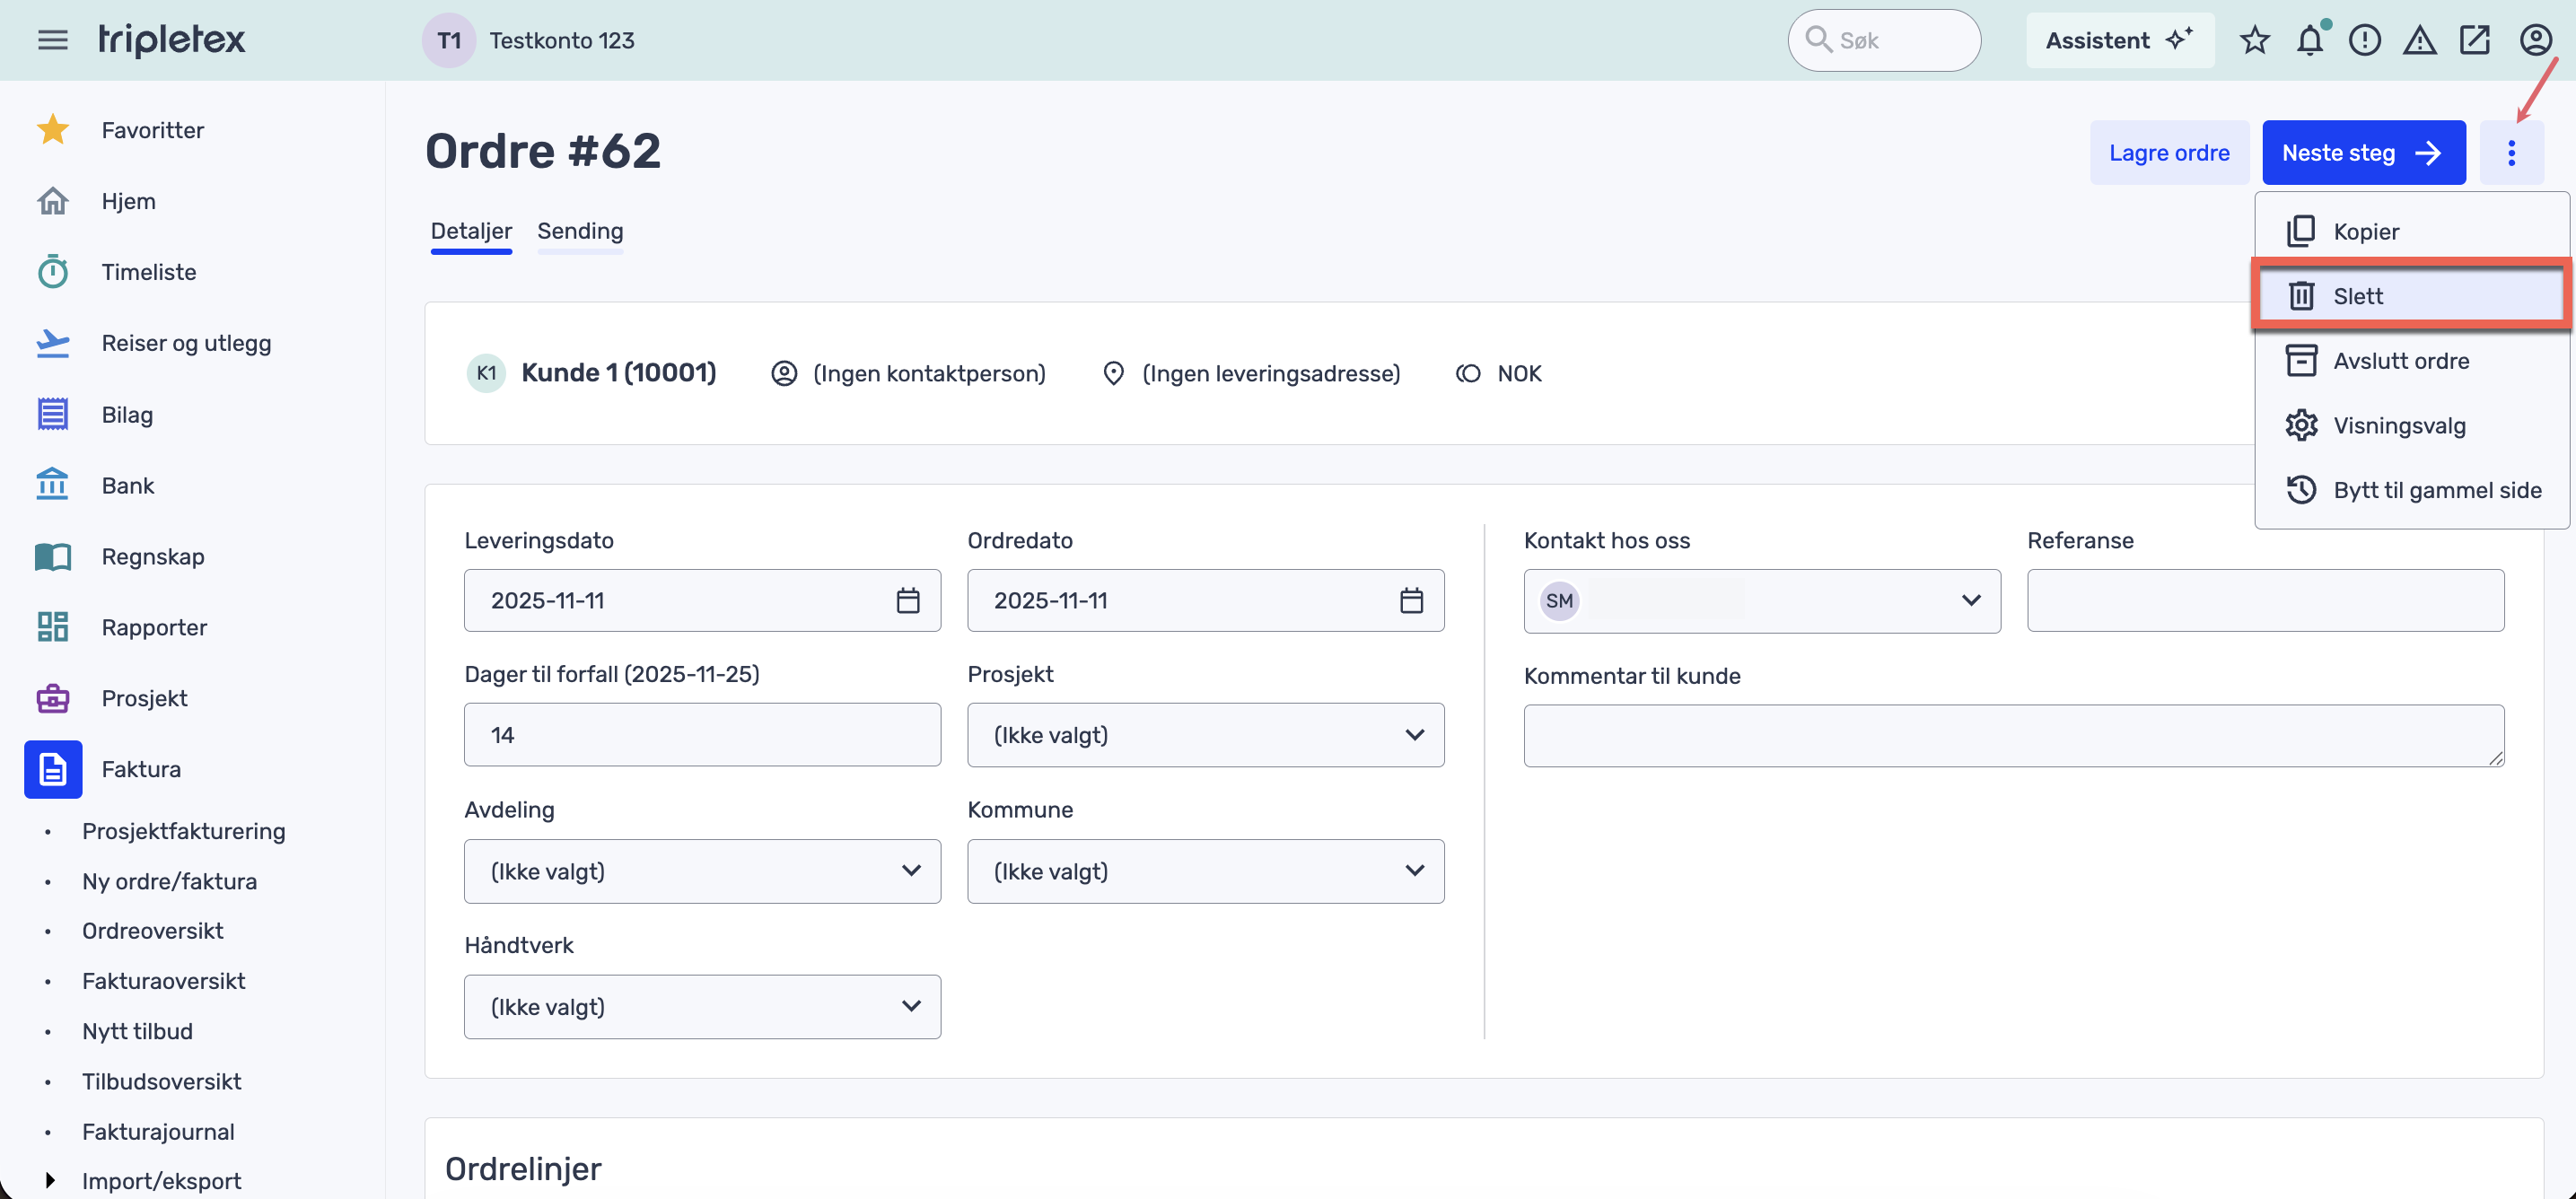2576x1199 pixels.
Task: Expand Import/eksport tree item
Action: point(50,1180)
